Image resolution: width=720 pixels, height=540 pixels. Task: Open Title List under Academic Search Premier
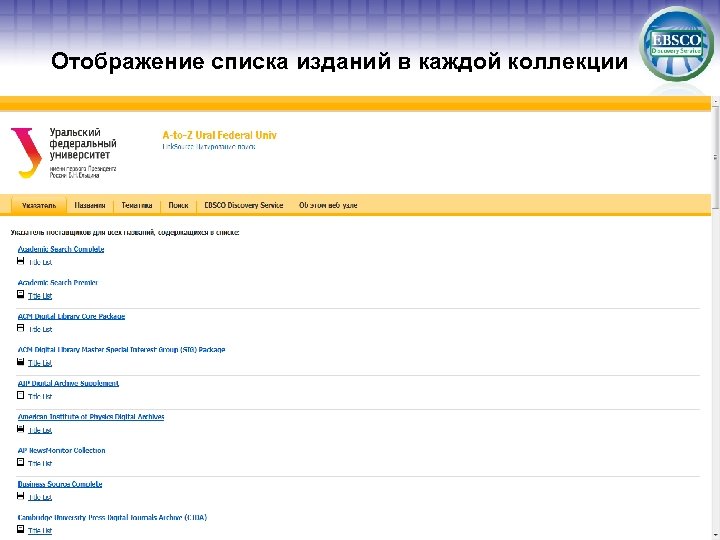(x=40, y=296)
